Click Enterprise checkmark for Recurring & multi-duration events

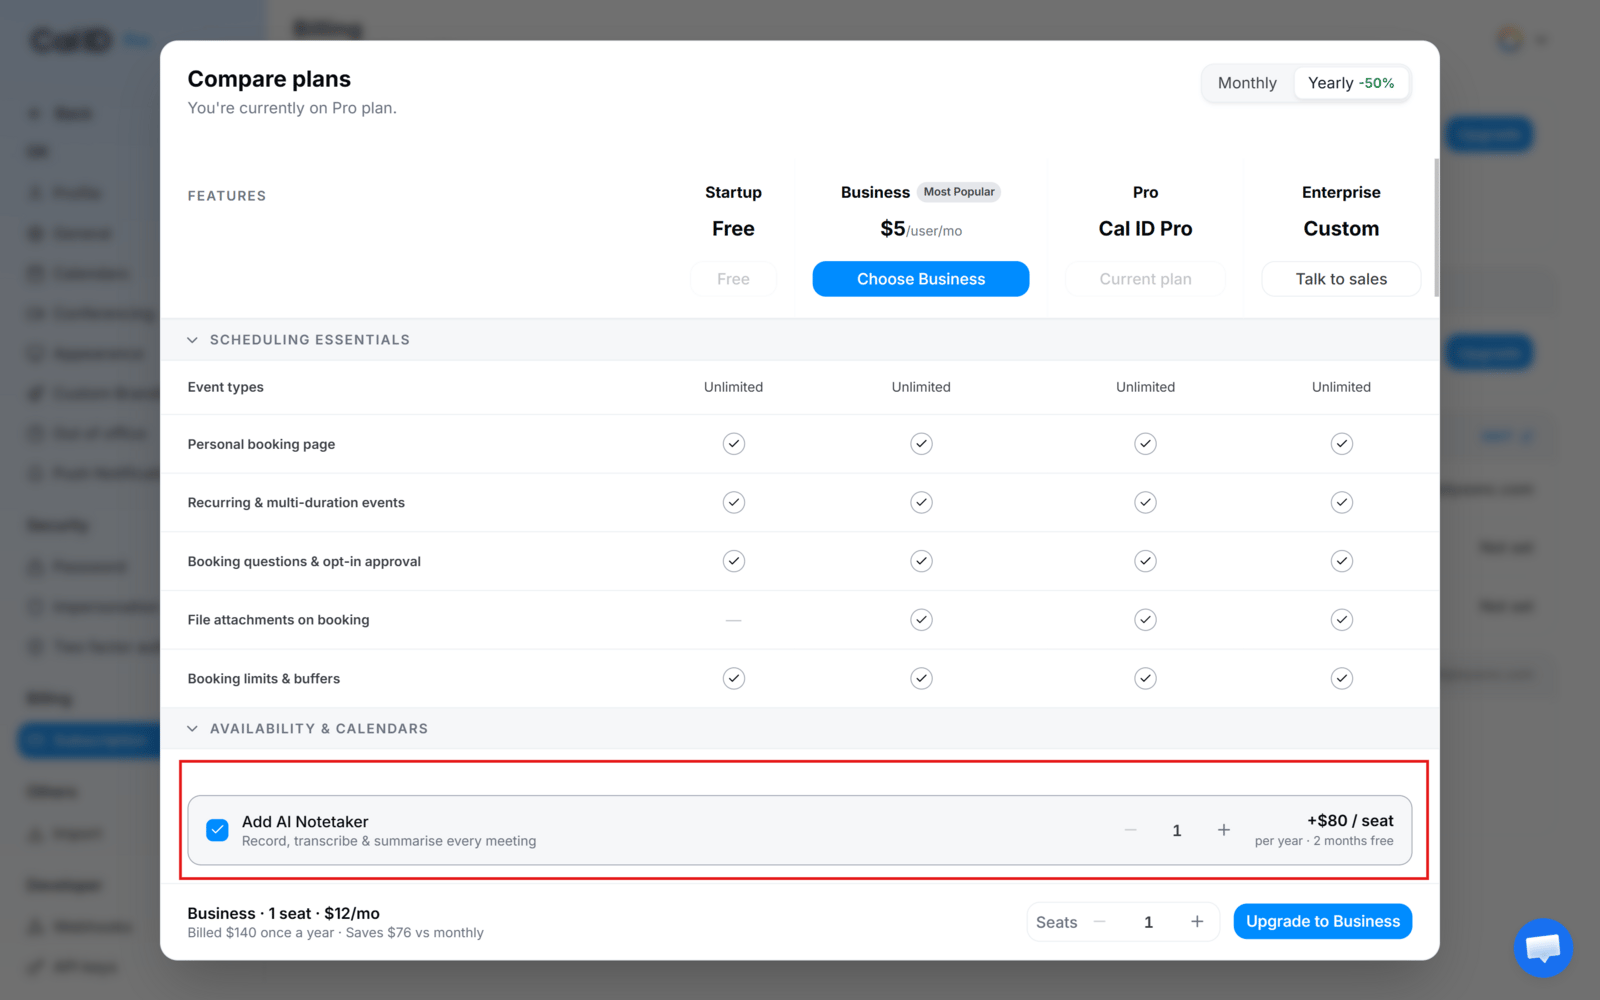click(x=1341, y=502)
